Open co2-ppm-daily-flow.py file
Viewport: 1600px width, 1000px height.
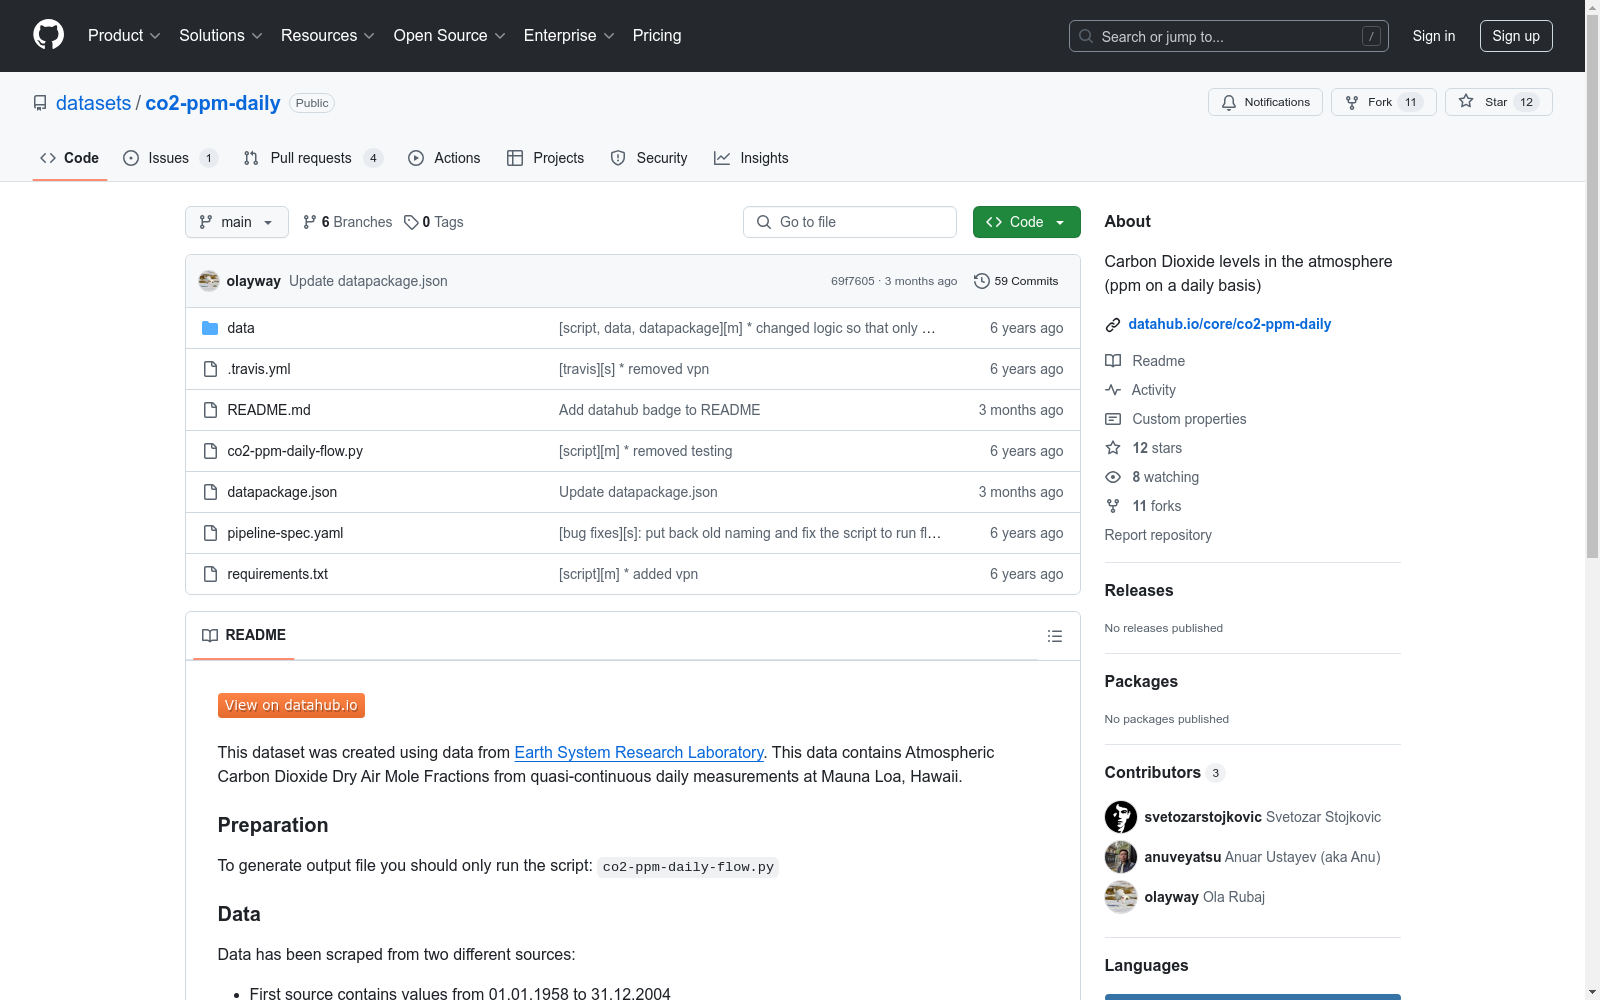295,451
